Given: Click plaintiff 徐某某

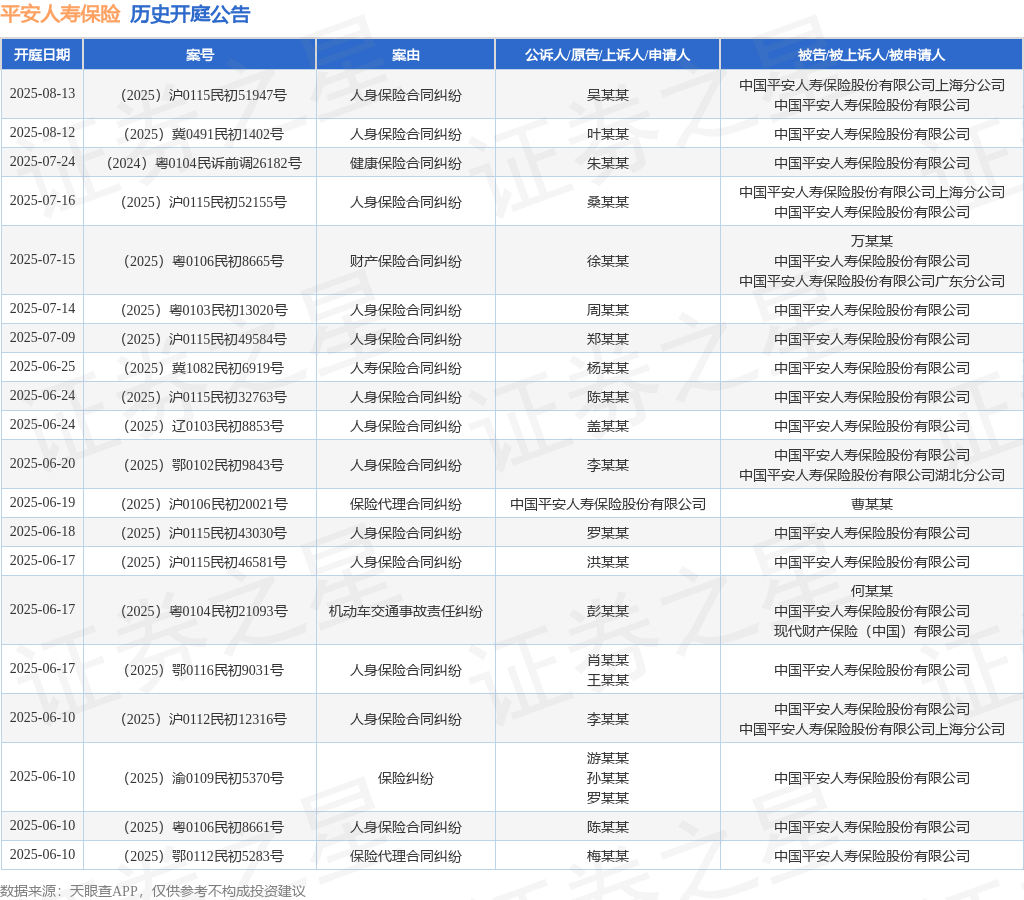Looking at the screenshot, I should click(607, 261).
